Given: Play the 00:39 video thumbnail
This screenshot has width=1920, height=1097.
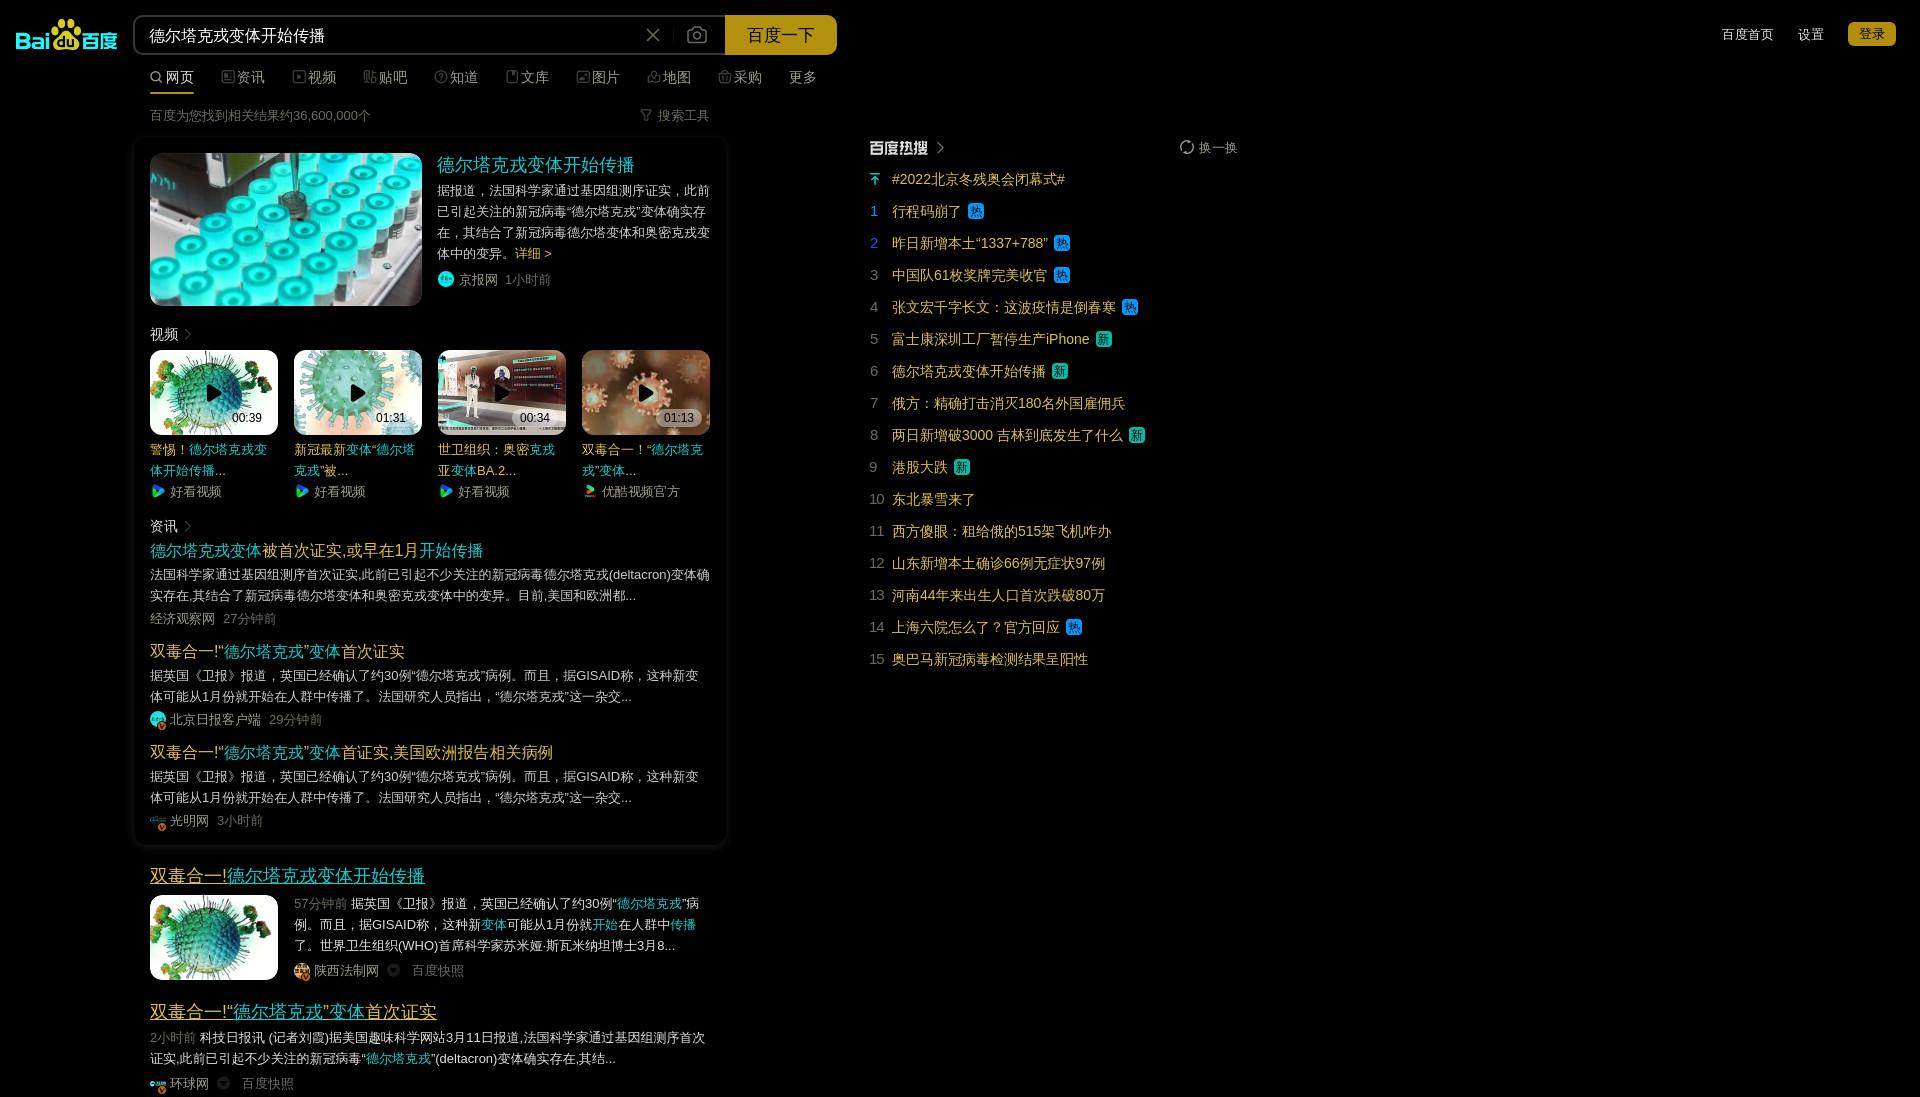Looking at the screenshot, I should [214, 392].
